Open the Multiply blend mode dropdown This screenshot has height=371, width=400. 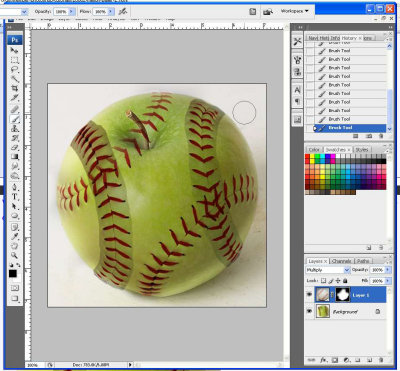point(327,270)
